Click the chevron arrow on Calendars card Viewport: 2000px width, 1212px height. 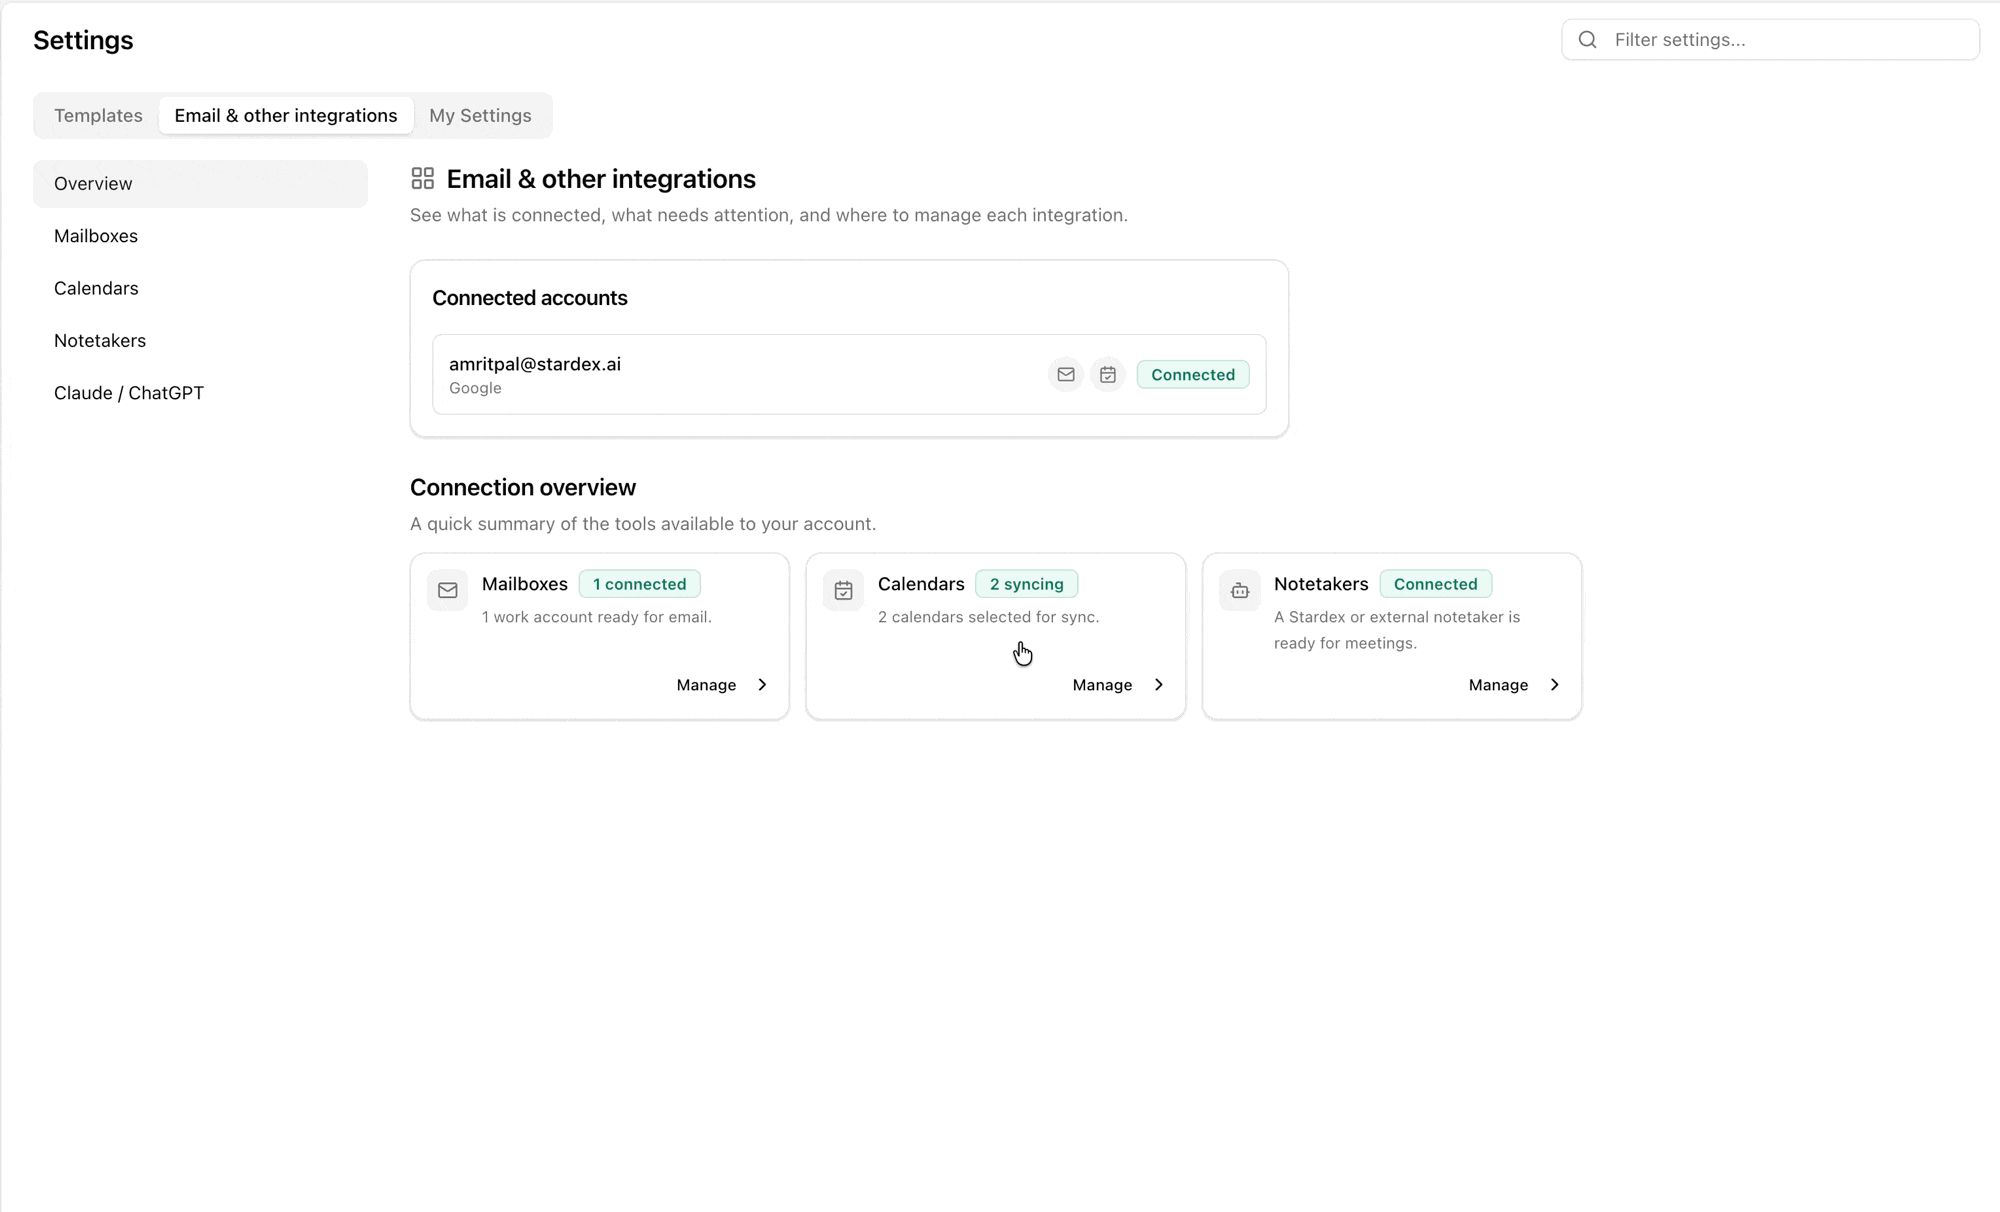[1158, 685]
